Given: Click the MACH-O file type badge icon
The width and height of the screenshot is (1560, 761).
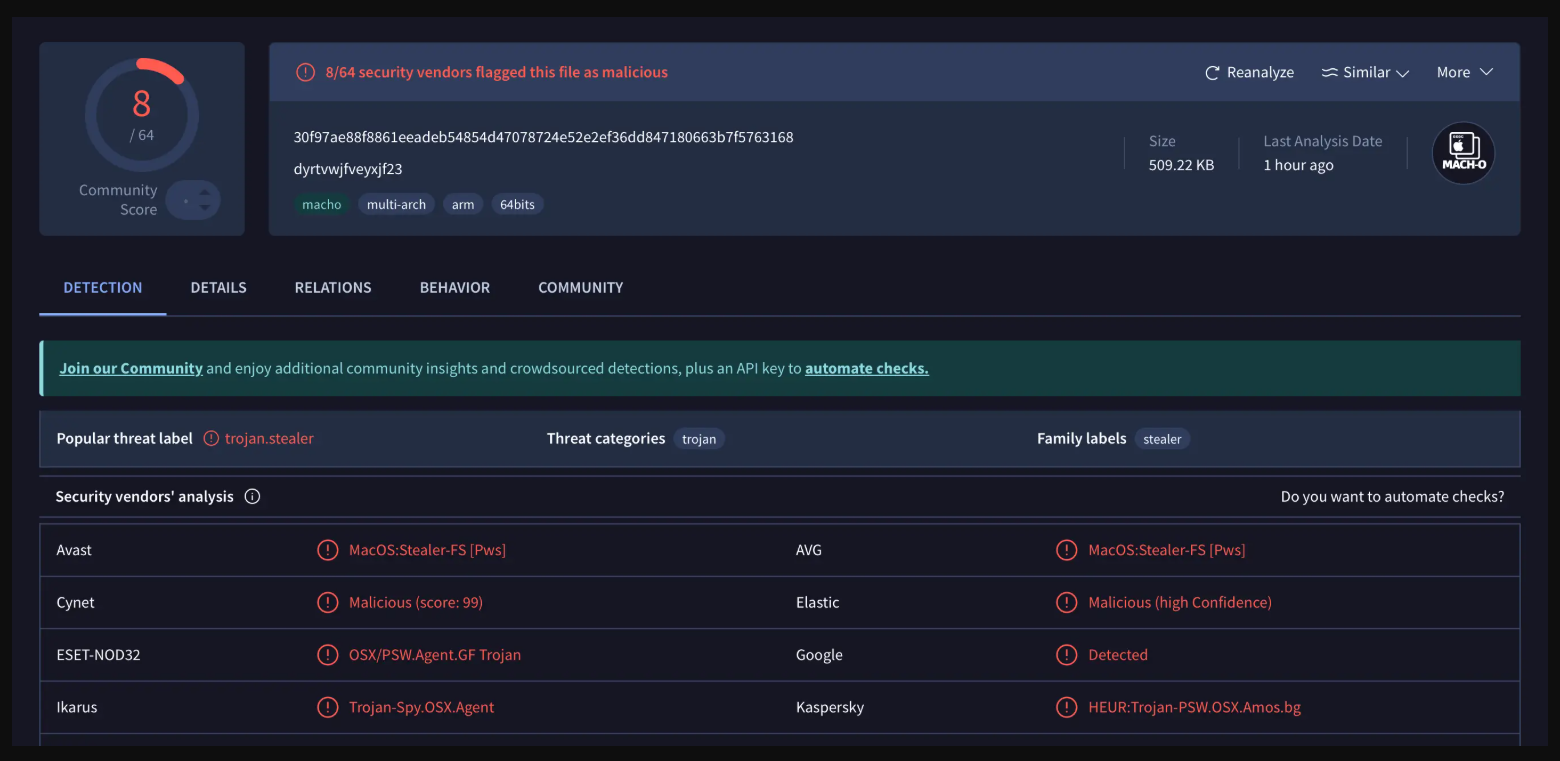Looking at the screenshot, I should coord(1463,152).
